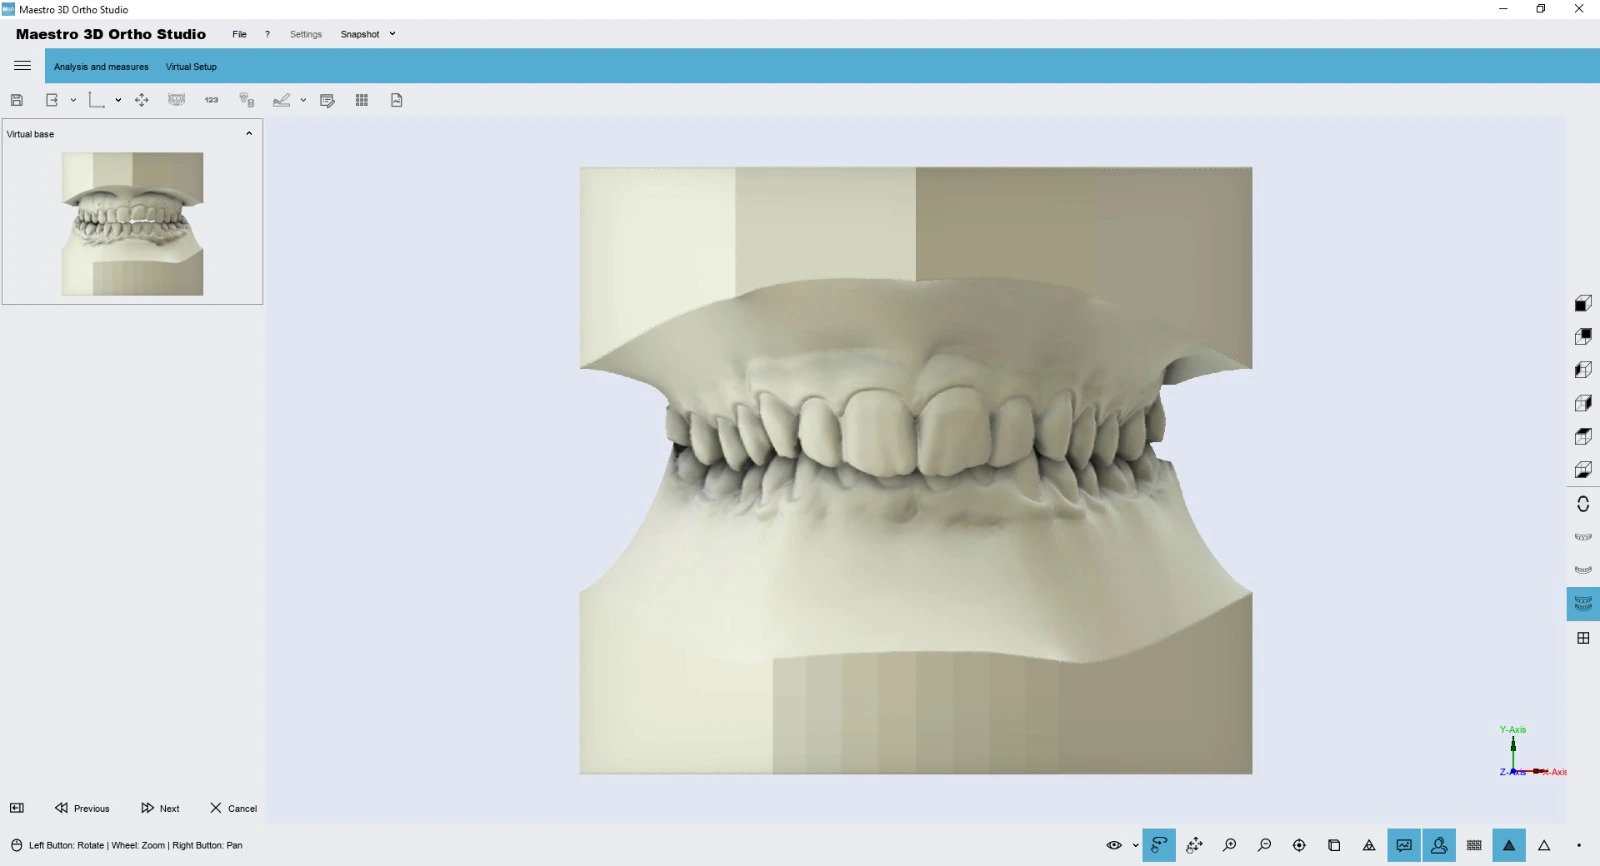Click the Next button

pyautogui.click(x=161, y=808)
